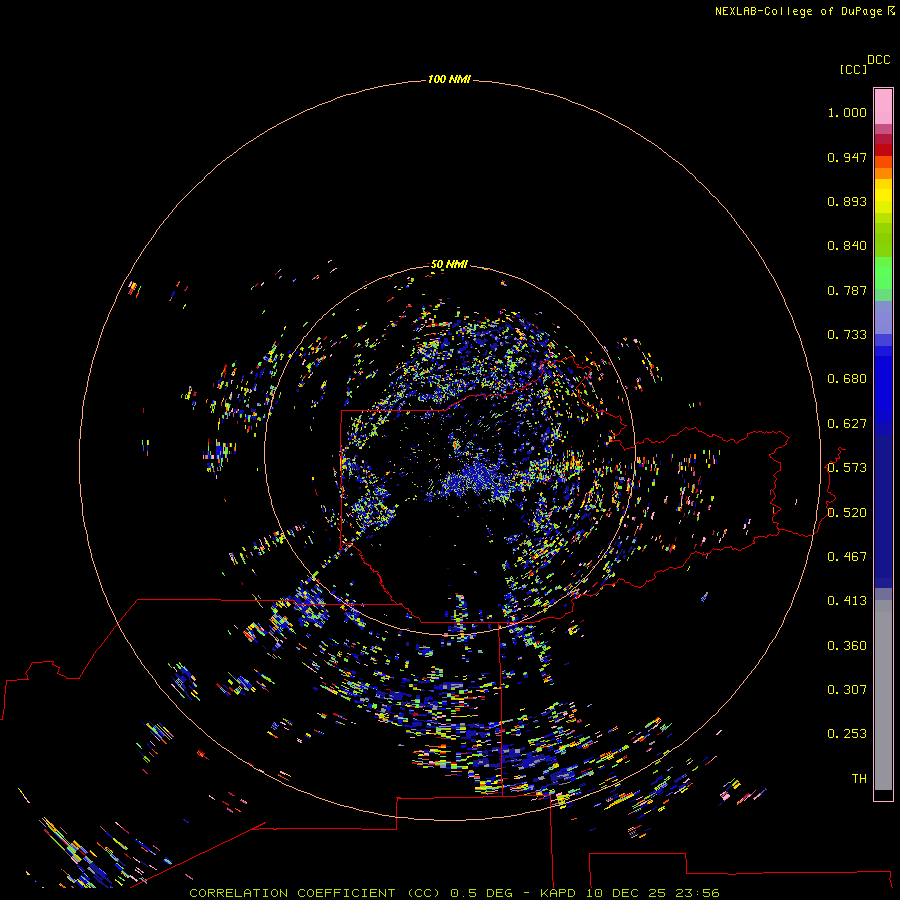Click the 0.893 legend value
Image resolution: width=900 pixels, height=900 pixels.
coord(847,201)
